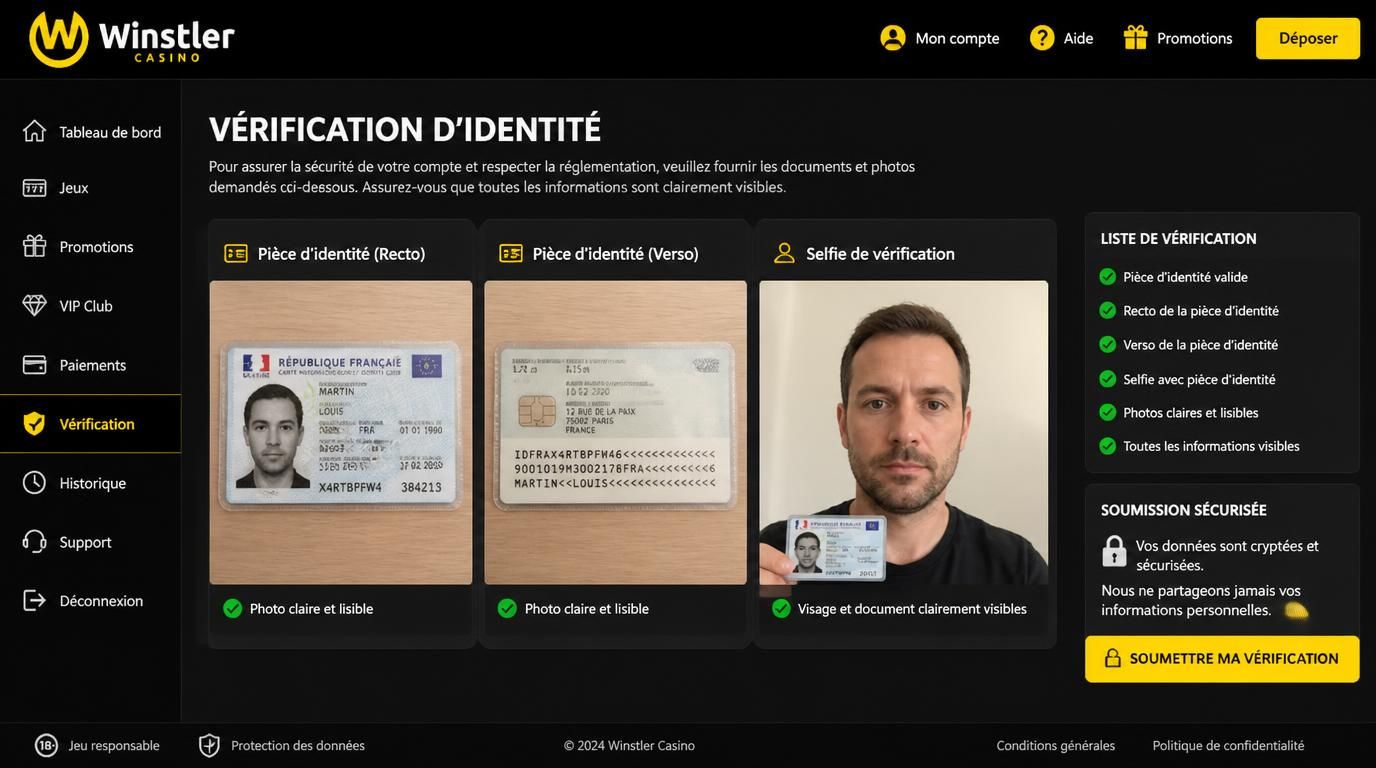Click the sidebar Promotions gift icon
Viewport: 1376px width, 768px height.
(x=35, y=246)
